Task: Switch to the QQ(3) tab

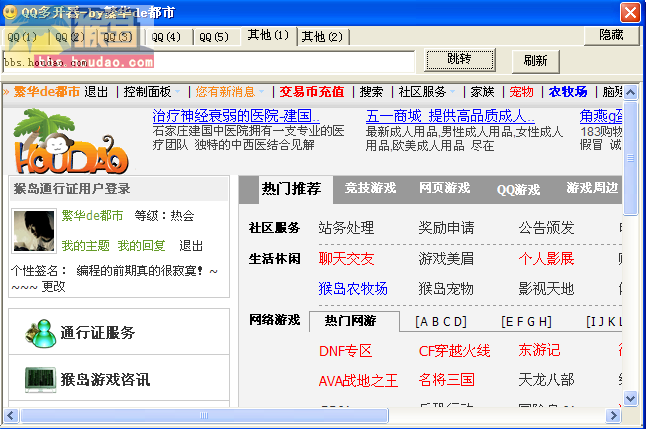Action: coord(118,37)
